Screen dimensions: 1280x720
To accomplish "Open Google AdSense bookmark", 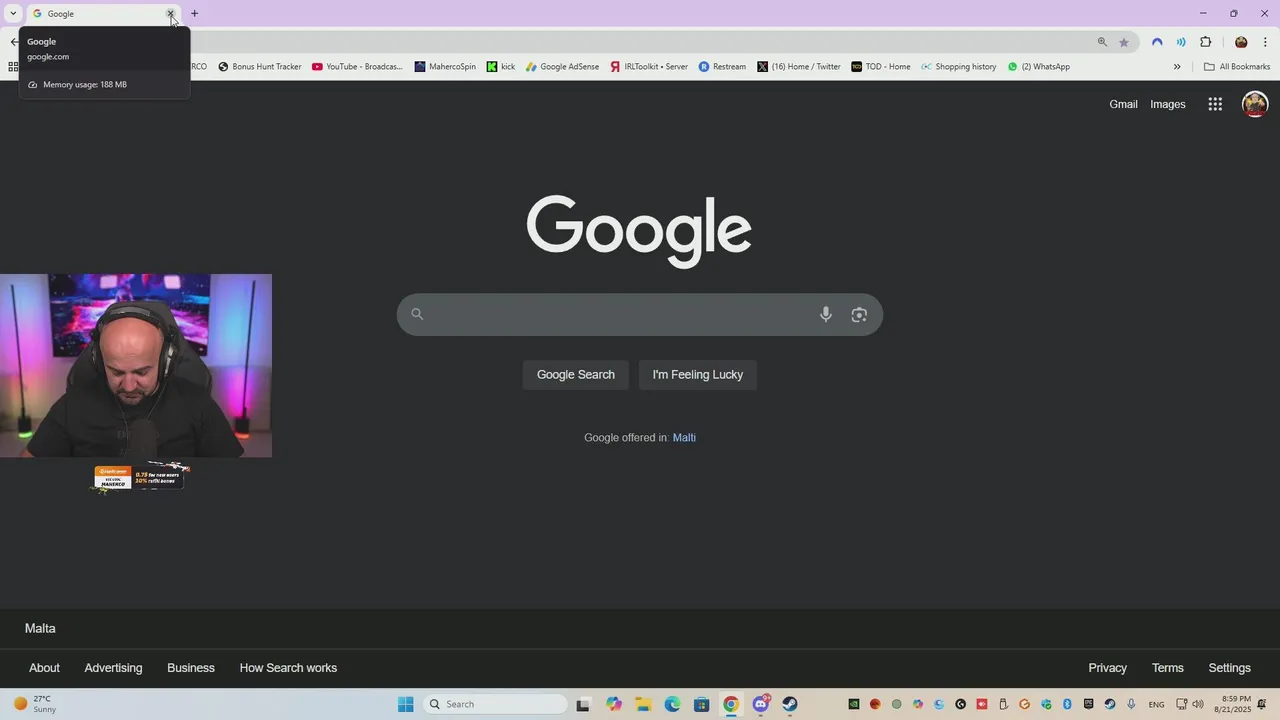I will click(x=562, y=67).
